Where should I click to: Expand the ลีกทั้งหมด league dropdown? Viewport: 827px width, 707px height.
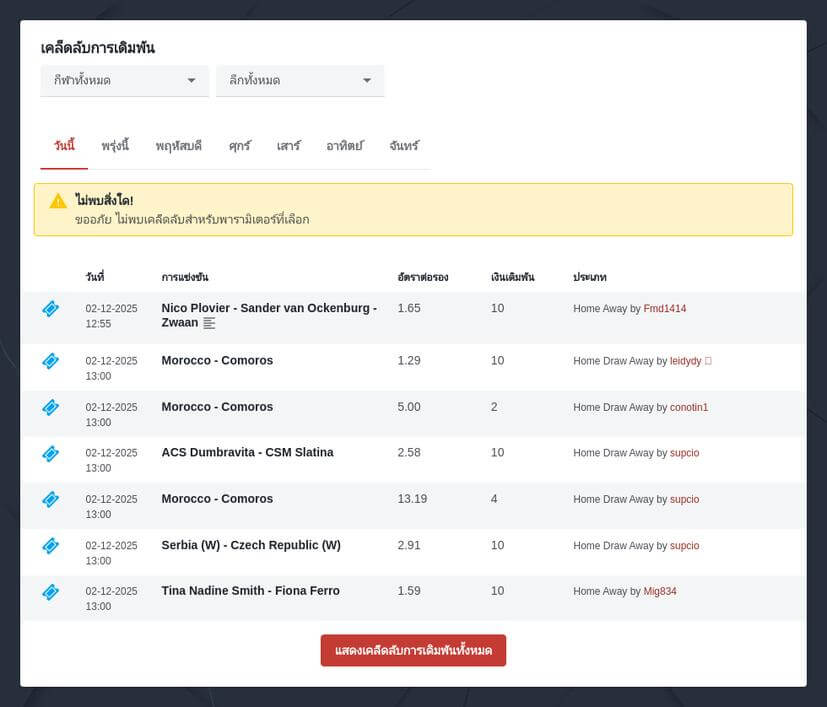point(300,81)
